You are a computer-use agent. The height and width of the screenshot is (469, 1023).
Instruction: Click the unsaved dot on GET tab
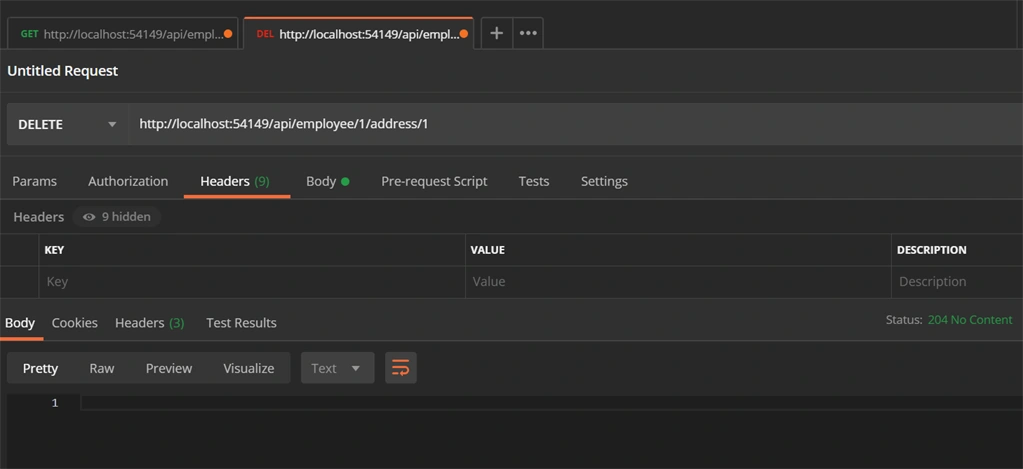tap(228, 34)
